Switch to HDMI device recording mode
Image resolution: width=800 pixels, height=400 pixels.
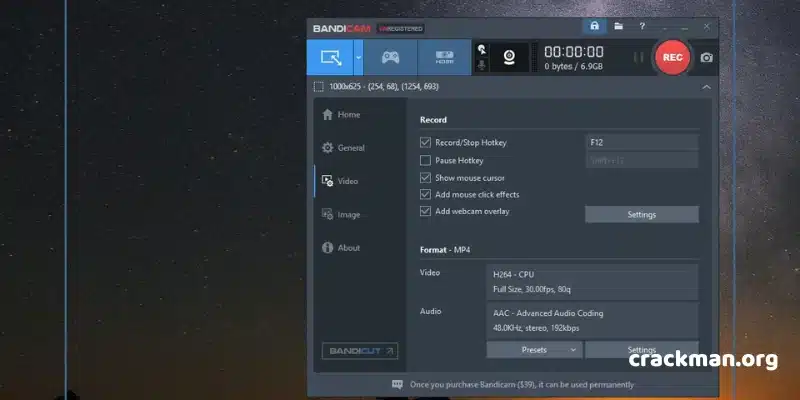(444, 57)
